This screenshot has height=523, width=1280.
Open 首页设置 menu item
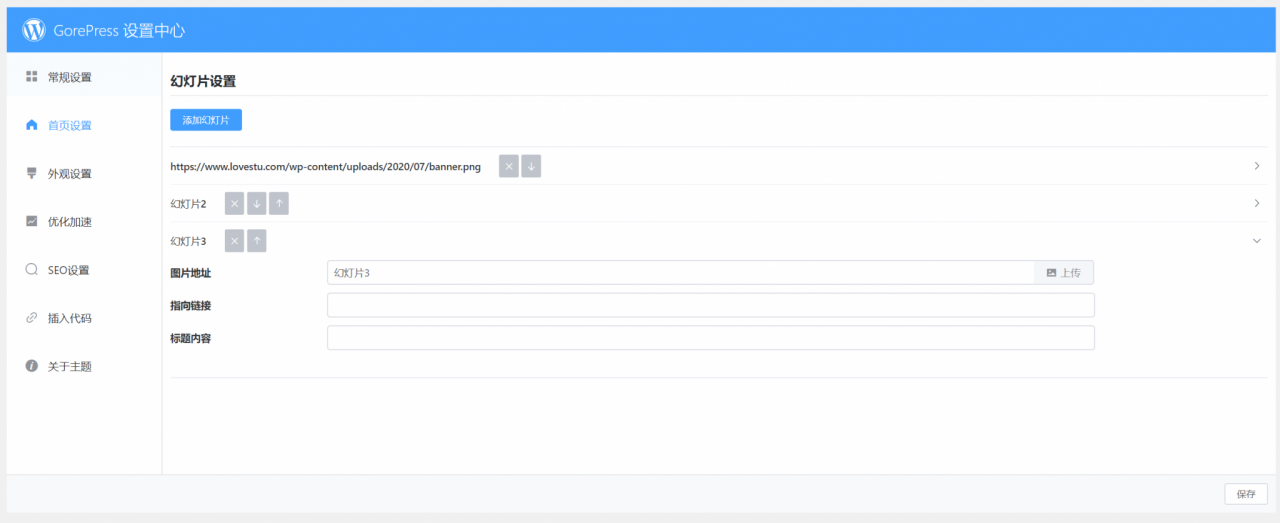[x=84, y=125]
